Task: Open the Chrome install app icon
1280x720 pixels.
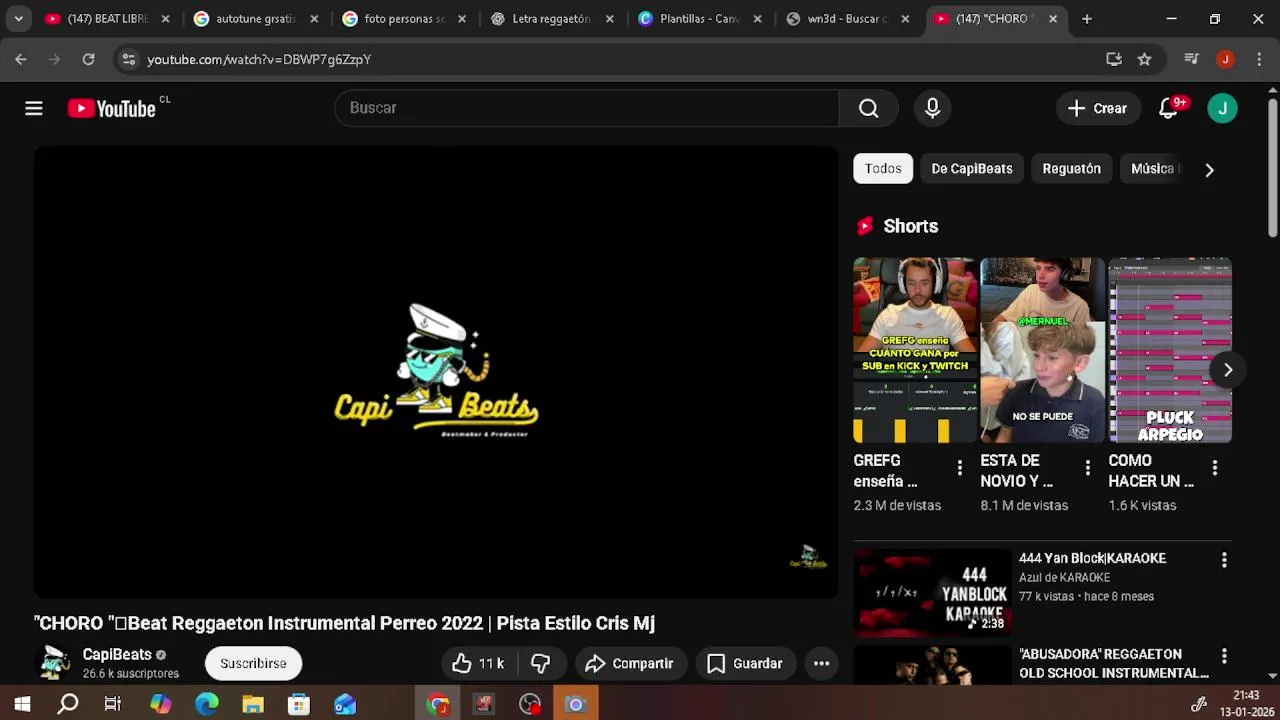Action: pyautogui.click(x=1114, y=59)
